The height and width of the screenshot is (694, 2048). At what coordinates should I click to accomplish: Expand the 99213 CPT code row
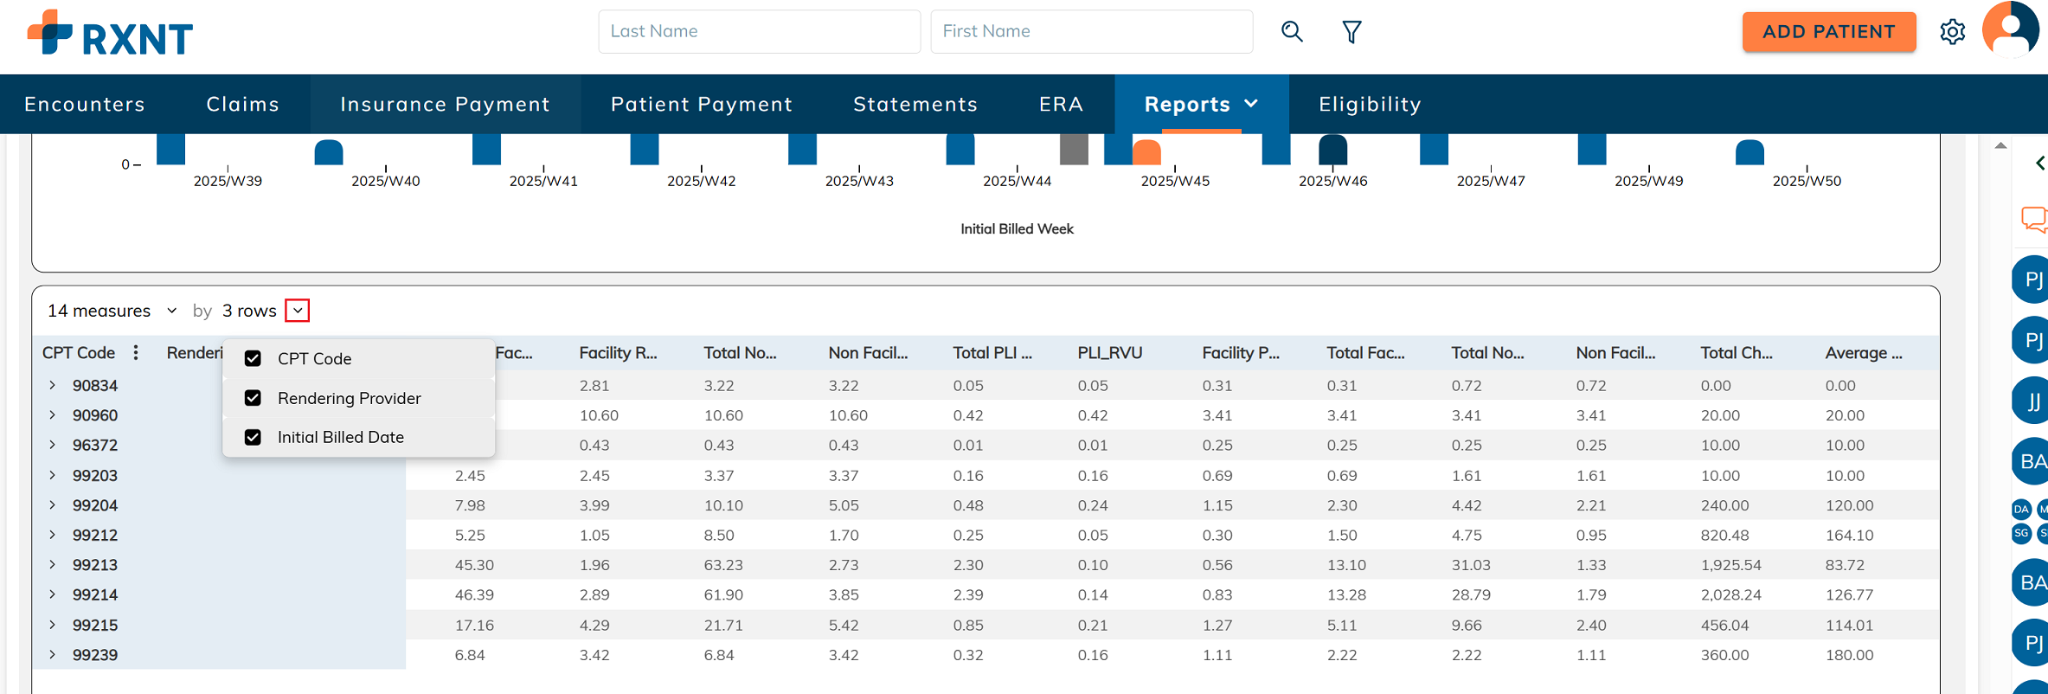[x=52, y=565]
